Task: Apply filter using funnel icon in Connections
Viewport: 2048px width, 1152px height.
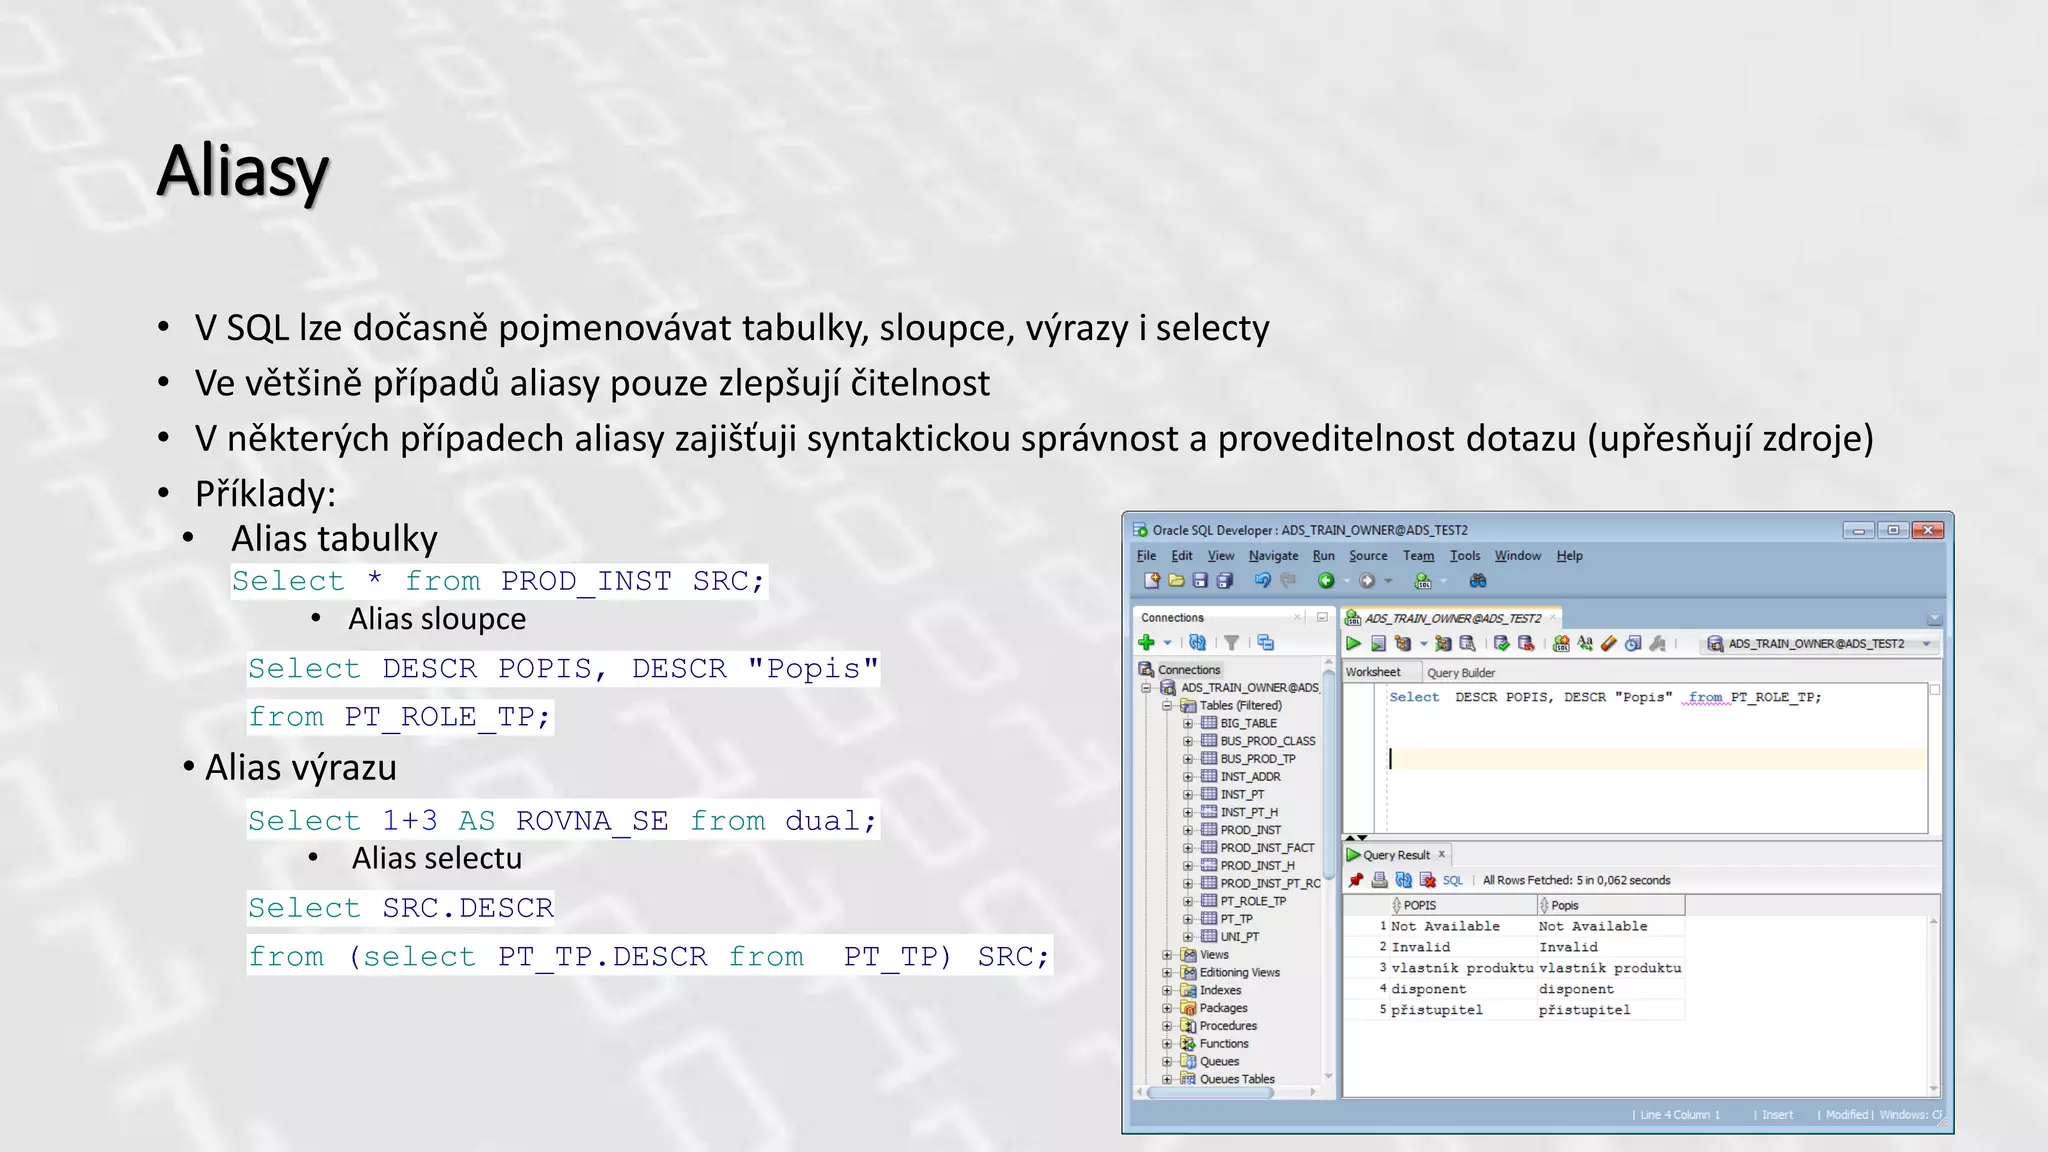Action: 1232,643
